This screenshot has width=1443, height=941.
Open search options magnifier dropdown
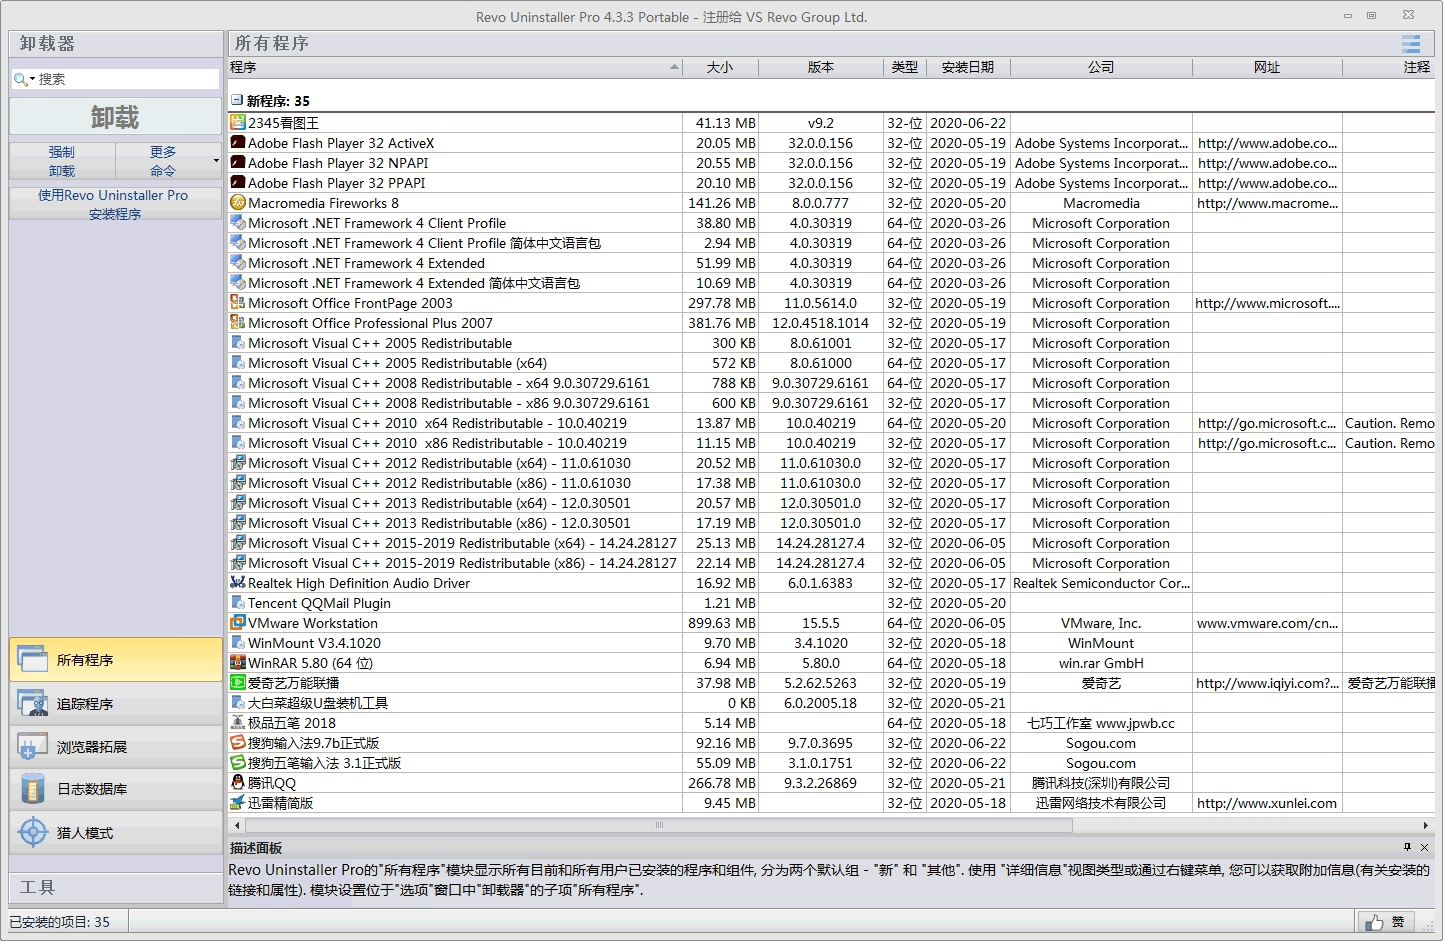(x=24, y=79)
